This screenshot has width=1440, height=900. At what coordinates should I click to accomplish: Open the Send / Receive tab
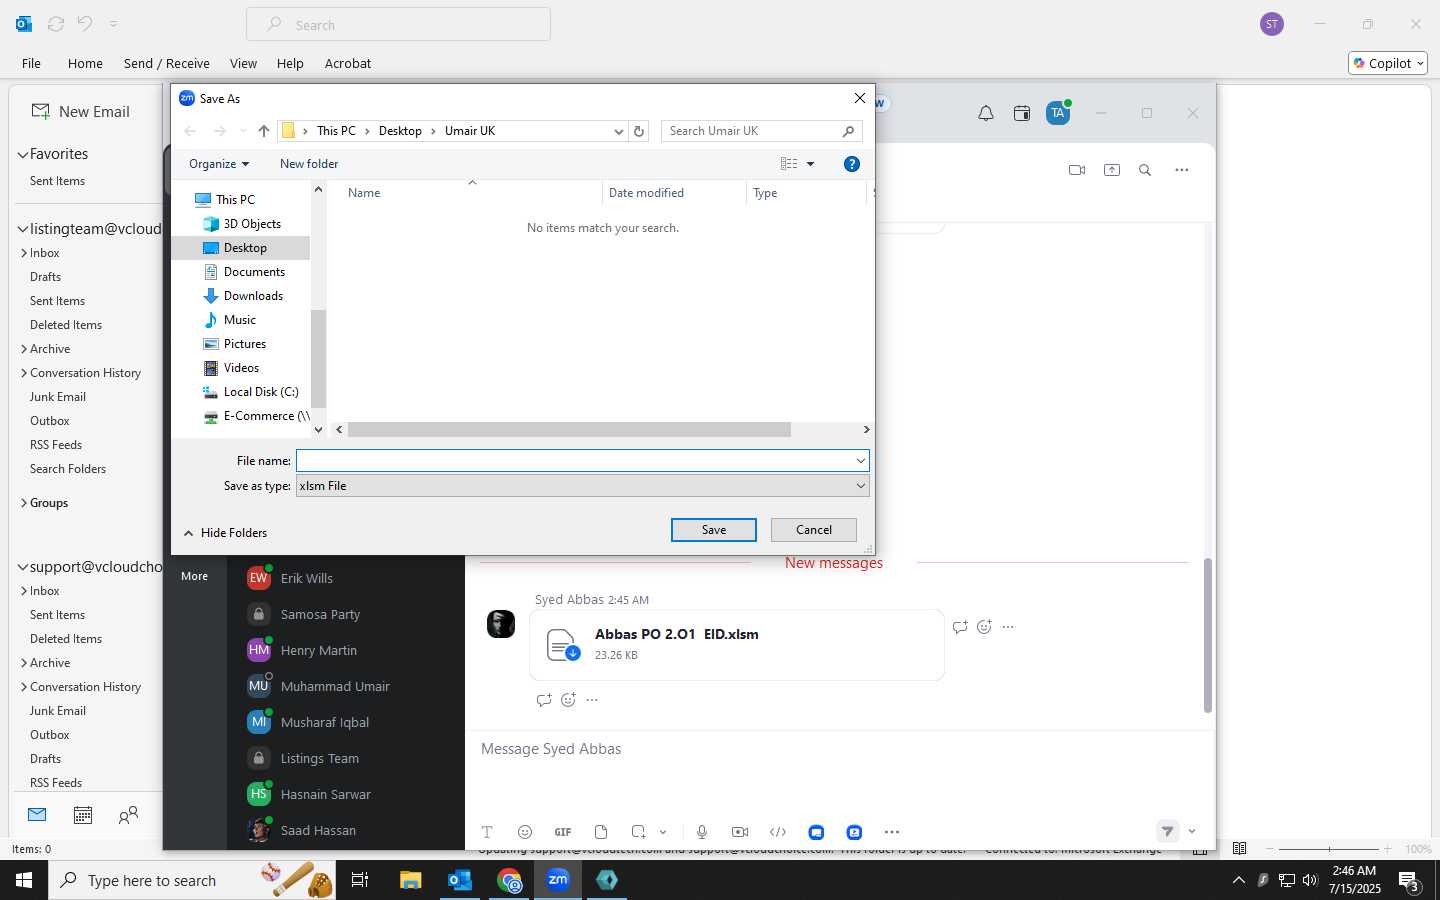pos(167,63)
